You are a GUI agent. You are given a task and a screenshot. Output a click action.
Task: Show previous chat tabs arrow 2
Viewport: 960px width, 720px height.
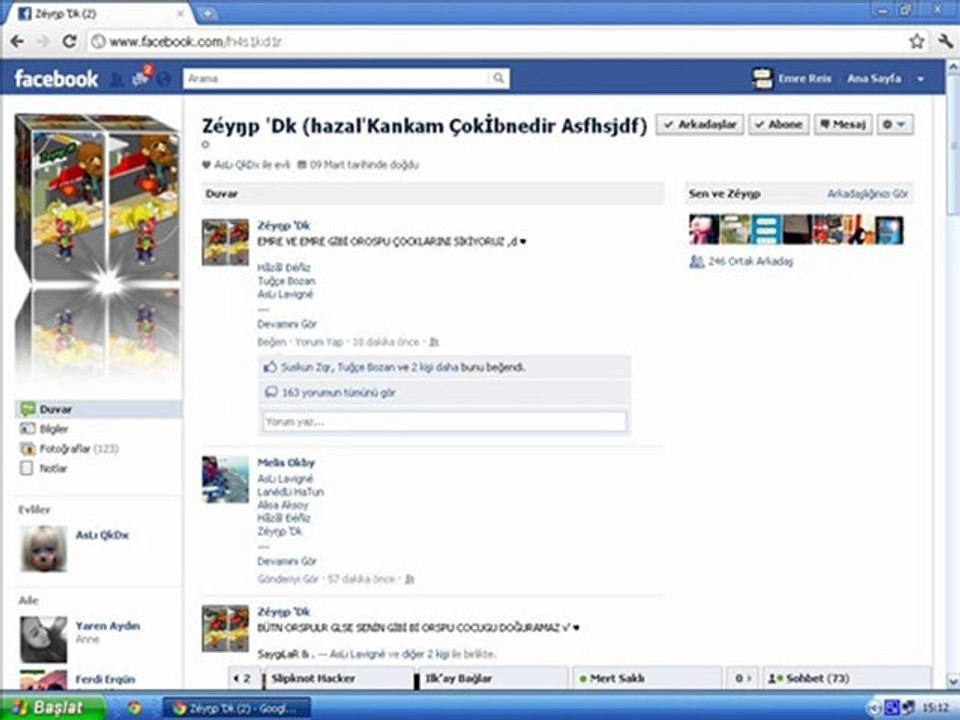243,678
